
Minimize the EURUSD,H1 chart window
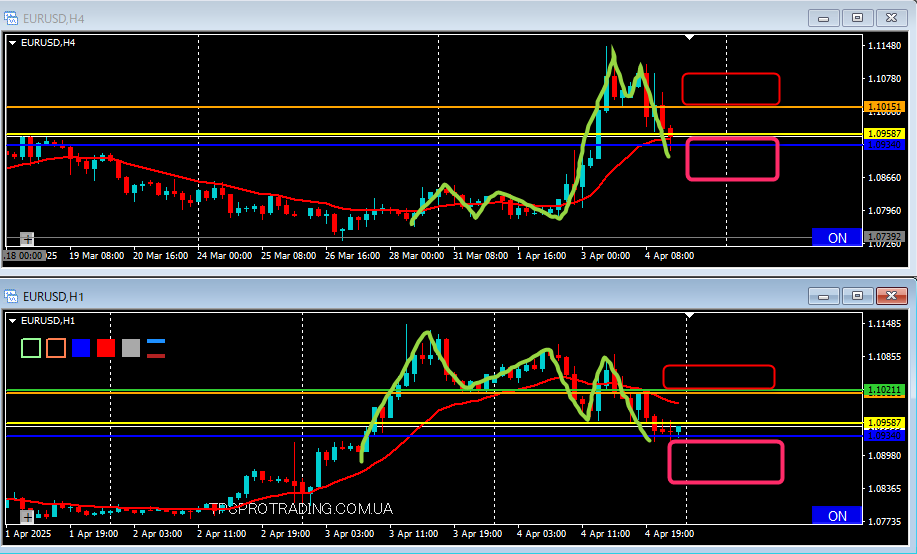825,296
